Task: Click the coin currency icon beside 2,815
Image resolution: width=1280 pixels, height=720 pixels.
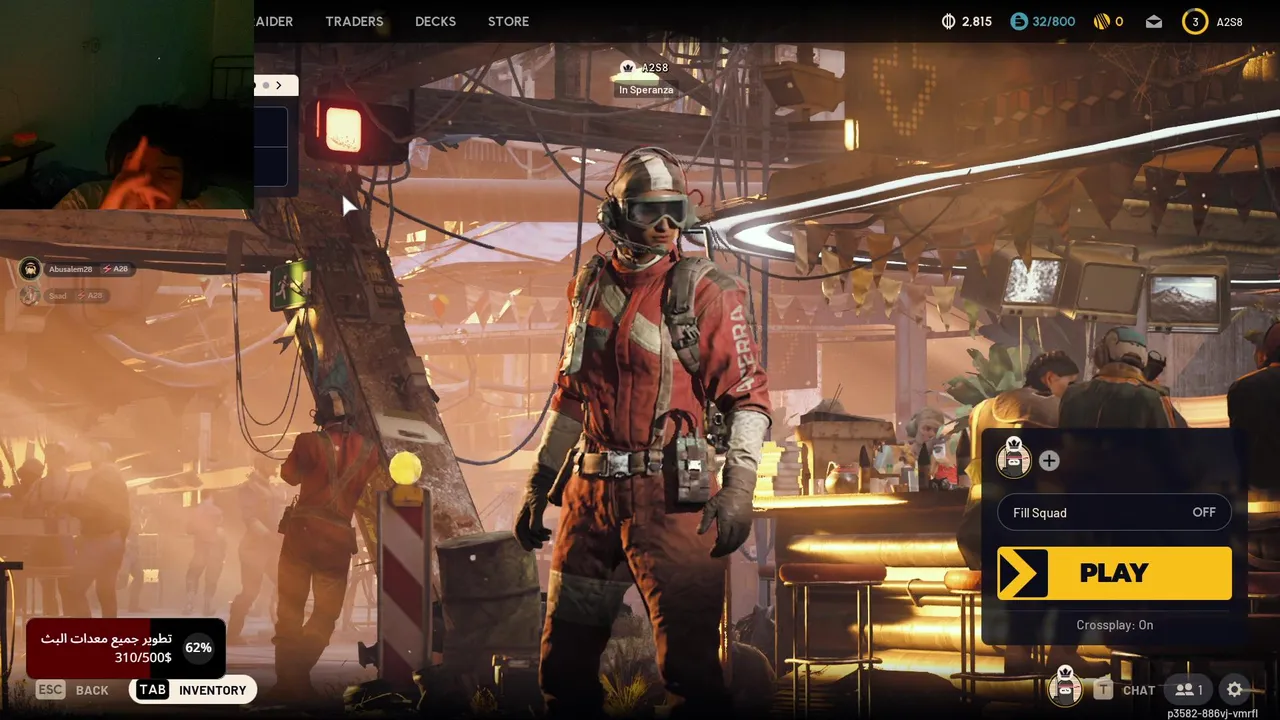Action: pos(948,21)
